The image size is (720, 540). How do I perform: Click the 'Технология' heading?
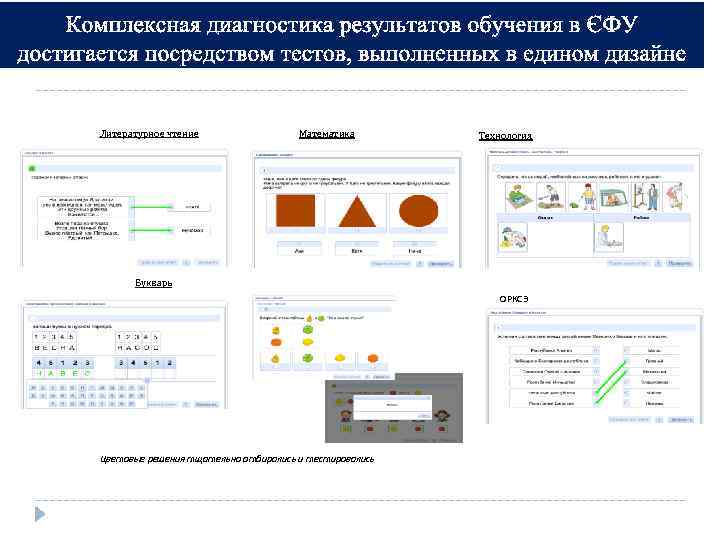click(505, 135)
